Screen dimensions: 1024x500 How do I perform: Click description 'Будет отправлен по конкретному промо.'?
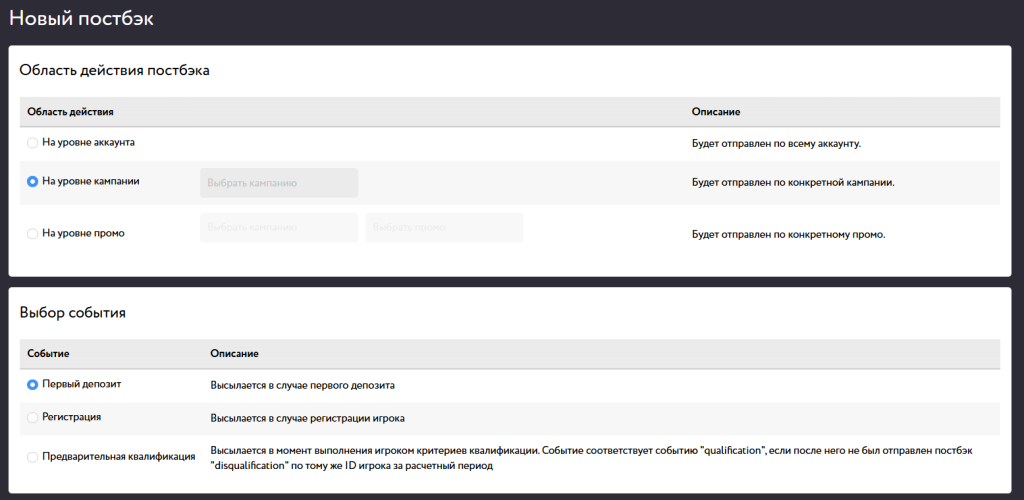coord(789,235)
